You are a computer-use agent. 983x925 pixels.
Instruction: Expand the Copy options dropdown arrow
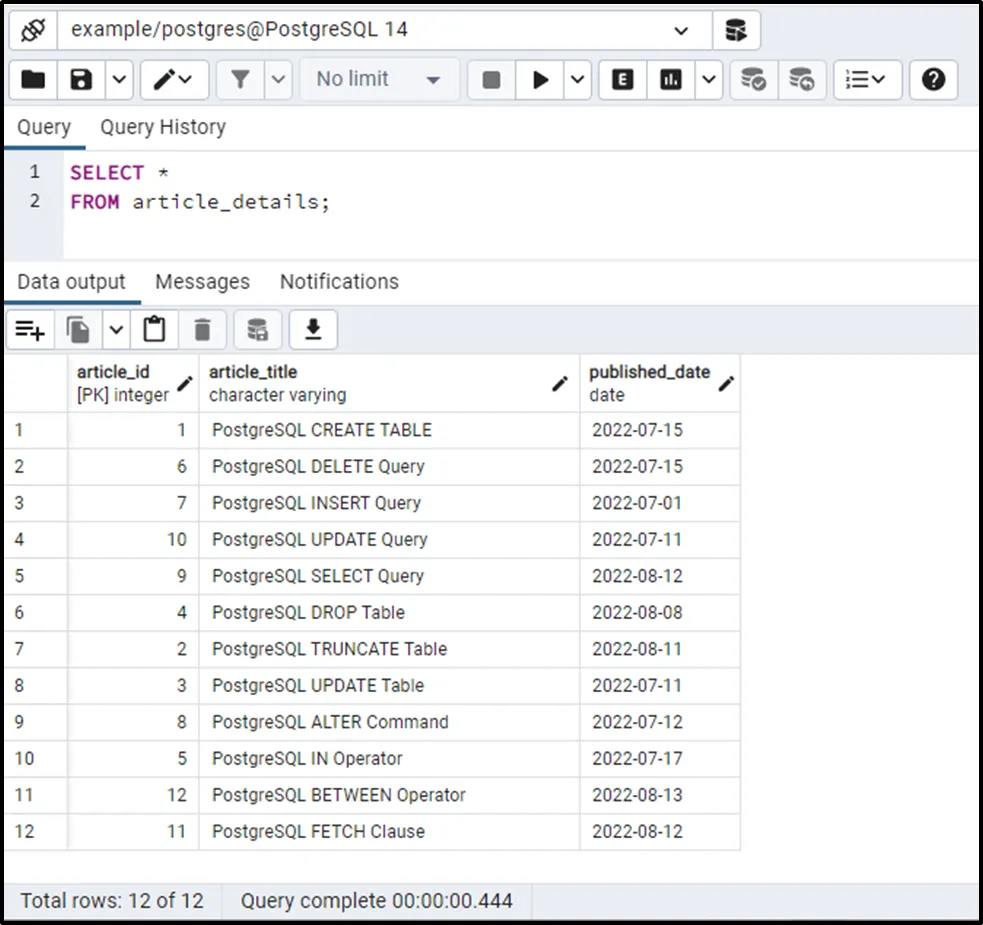[117, 329]
